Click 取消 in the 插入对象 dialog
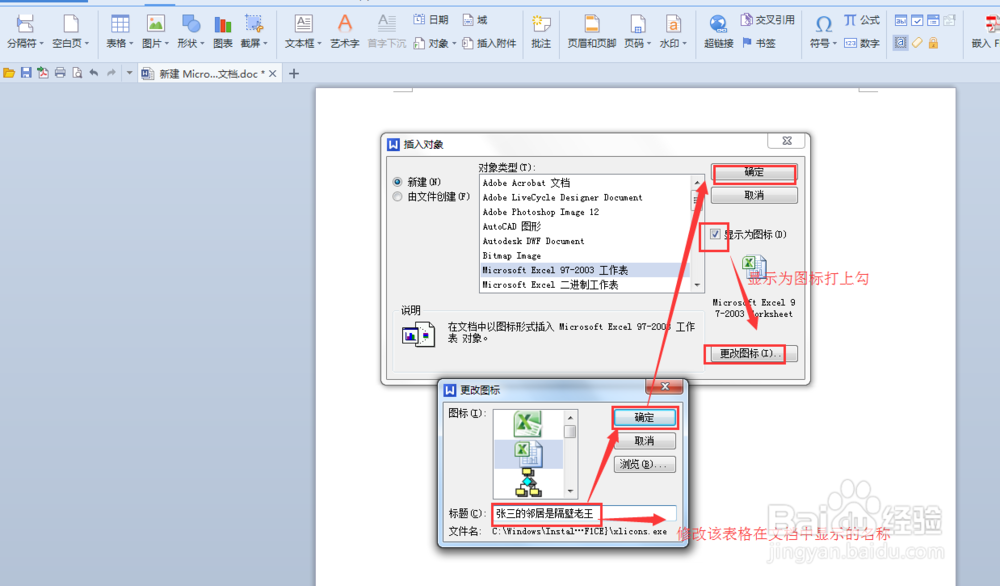 point(754,195)
